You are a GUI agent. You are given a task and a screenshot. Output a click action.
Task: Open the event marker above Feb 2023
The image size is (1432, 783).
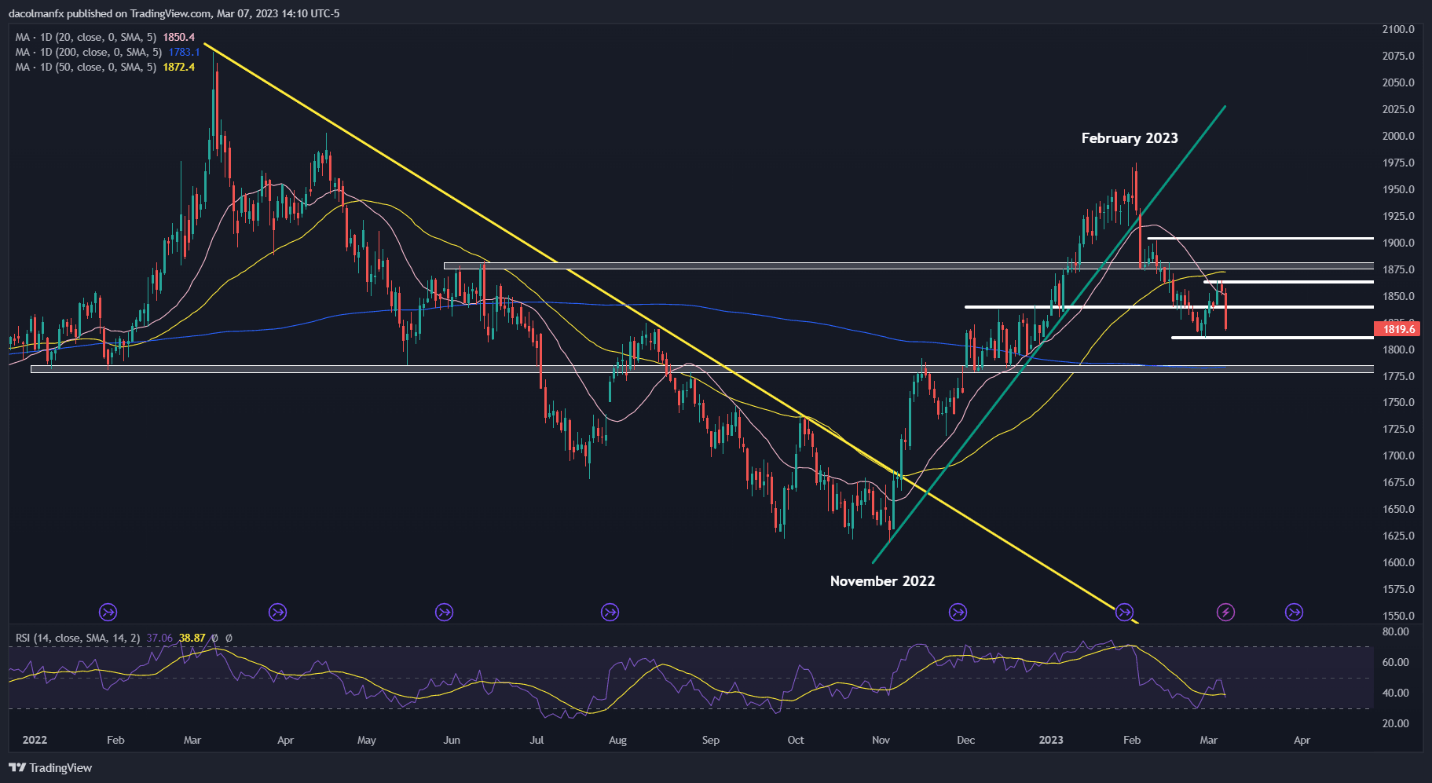click(x=1125, y=611)
